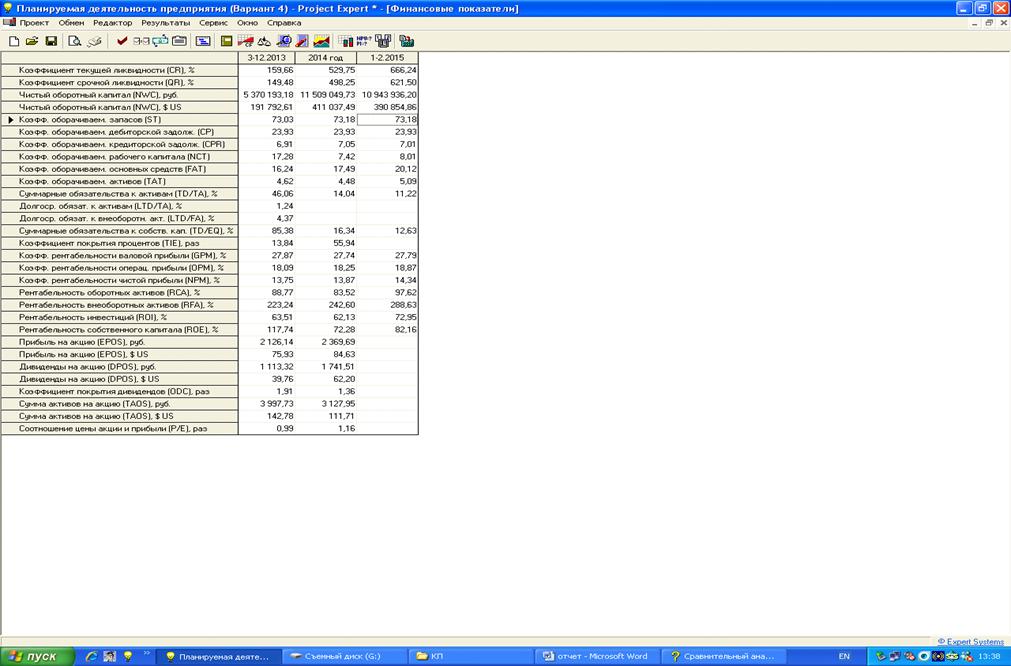Click the last teal toolbar icon
Image resolution: width=1011 pixels, height=666 pixels.
407,41
